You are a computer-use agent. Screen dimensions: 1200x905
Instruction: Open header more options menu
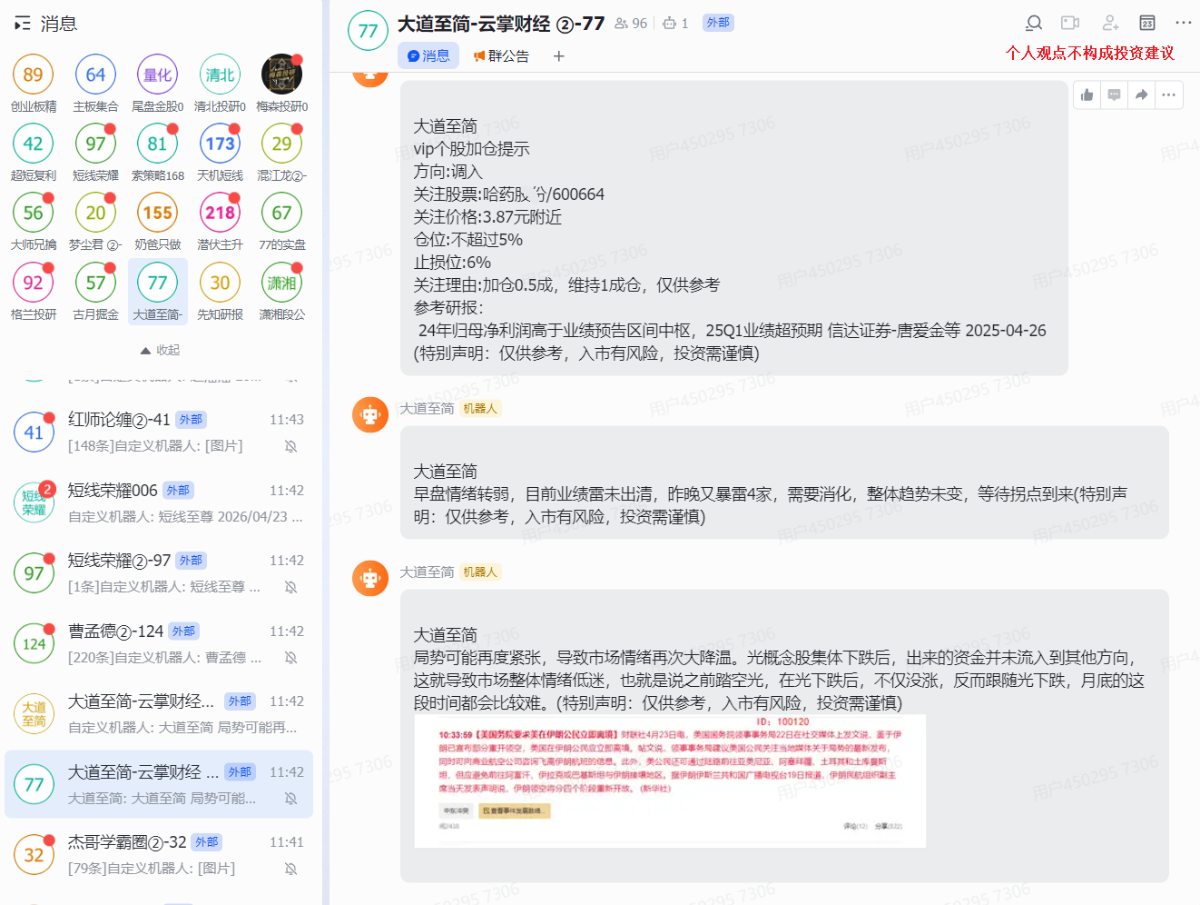[x=1184, y=23]
